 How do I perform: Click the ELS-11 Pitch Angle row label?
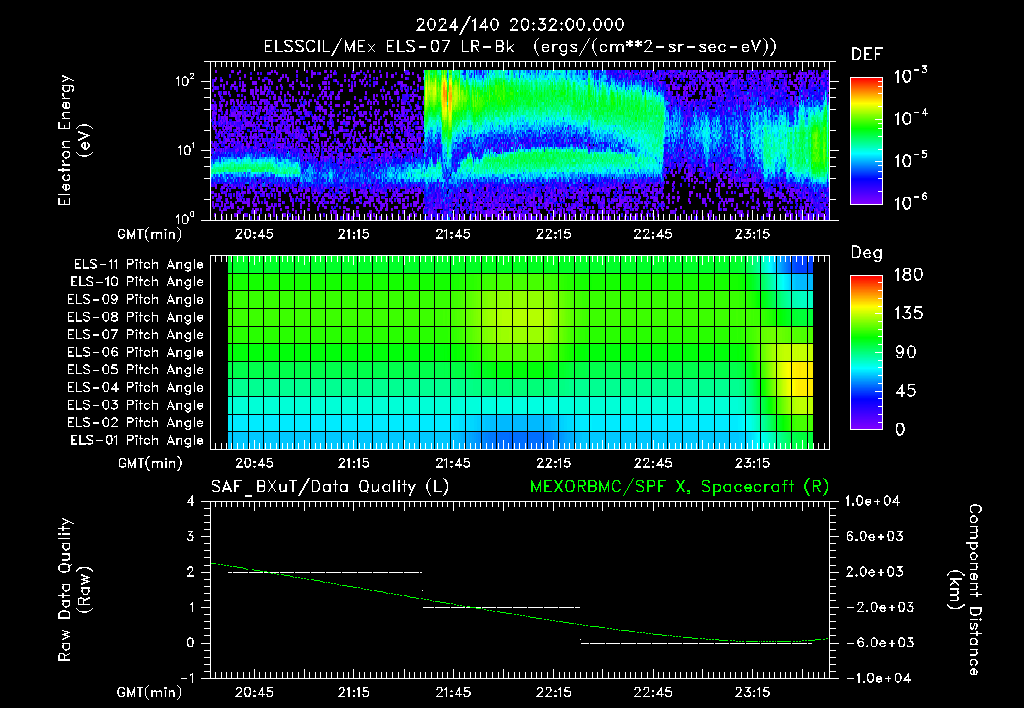(138, 265)
